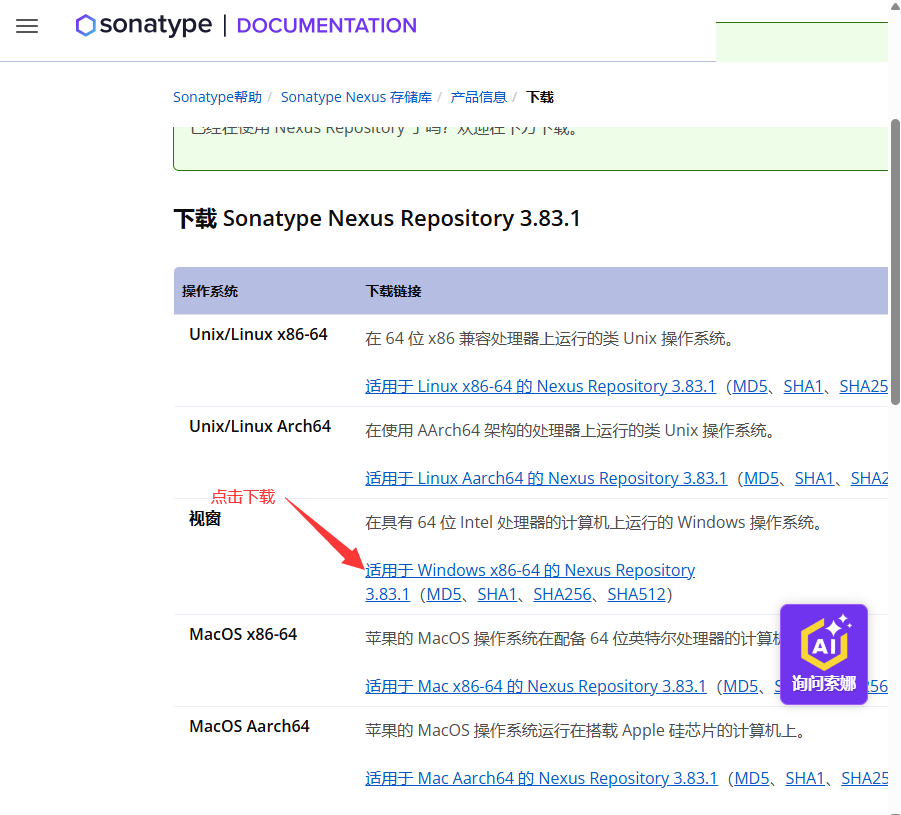
Task: Click the 下载链接 column header
Action: click(x=393, y=291)
